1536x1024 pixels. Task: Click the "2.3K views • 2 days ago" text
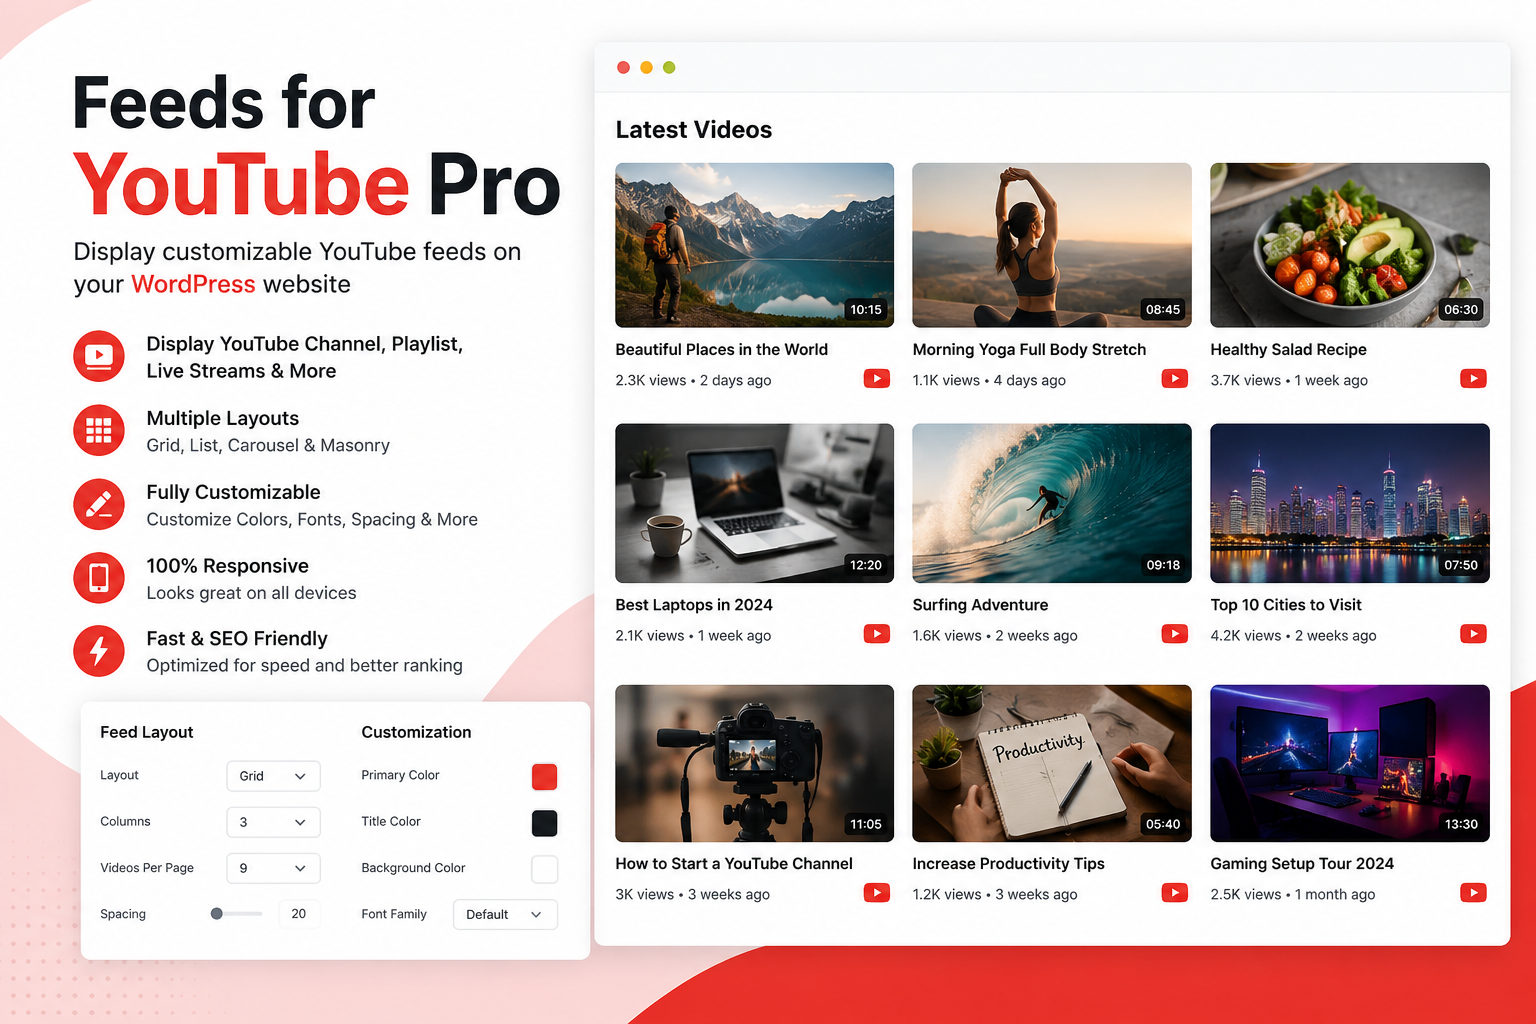point(693,380)
